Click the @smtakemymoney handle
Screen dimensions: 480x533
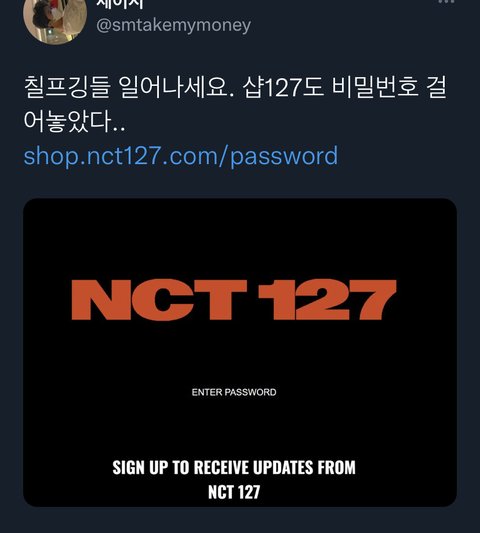tap(173, 25)
